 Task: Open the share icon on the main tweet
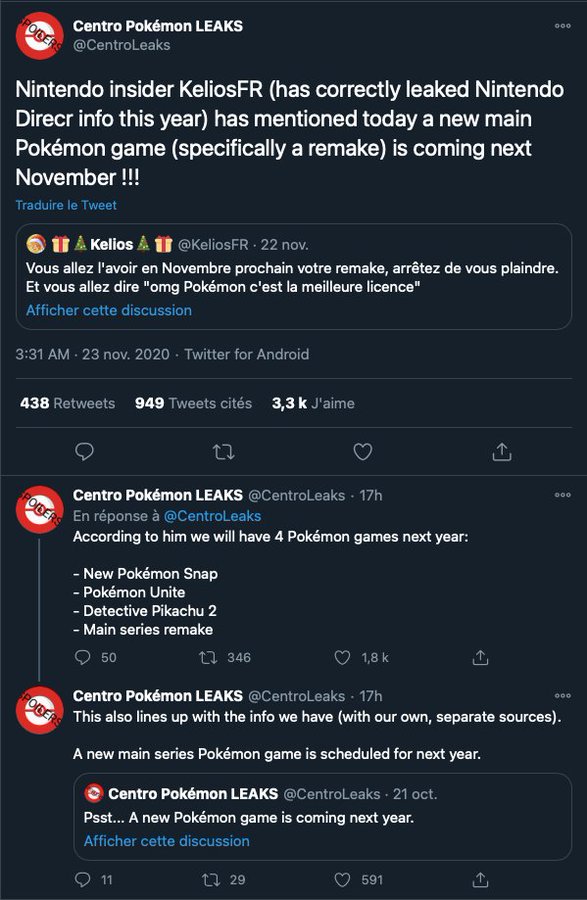pos(504,452)
